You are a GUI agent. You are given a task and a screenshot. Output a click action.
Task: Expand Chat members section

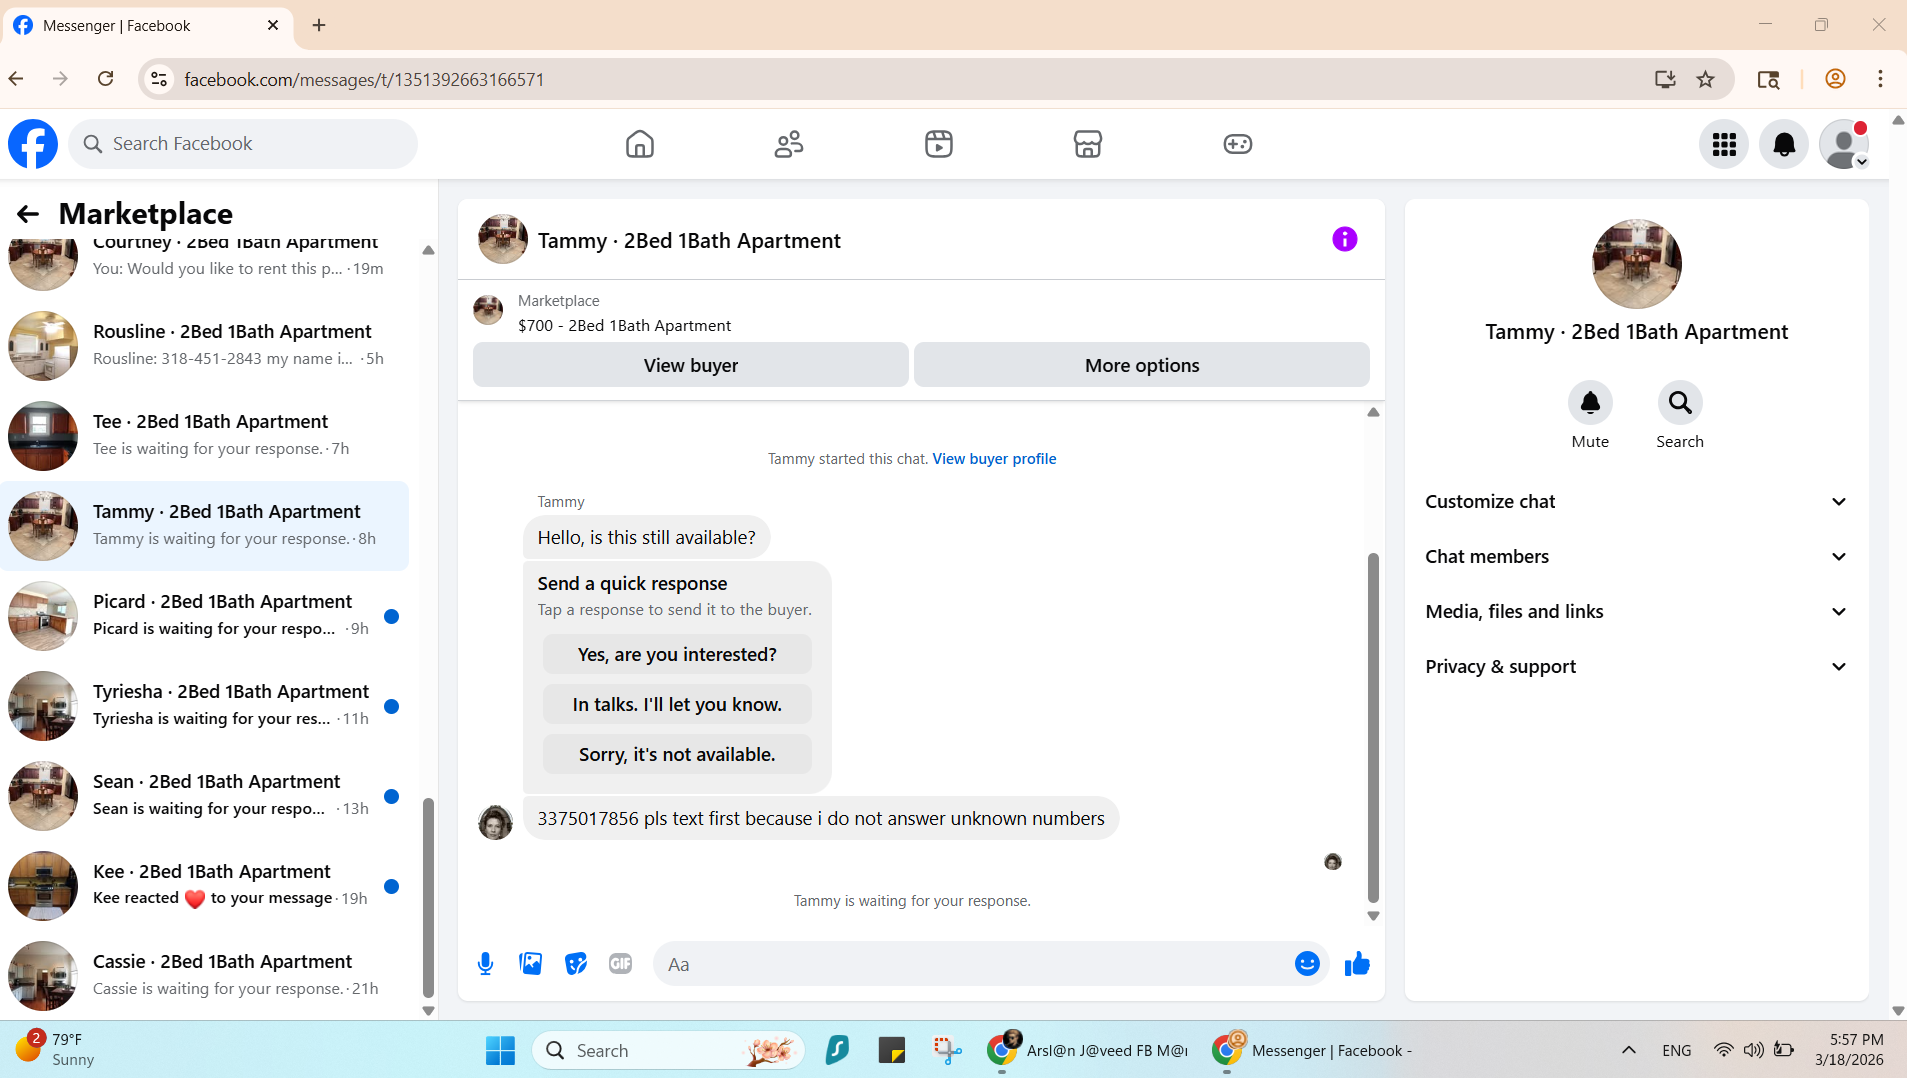[1636, 557]
